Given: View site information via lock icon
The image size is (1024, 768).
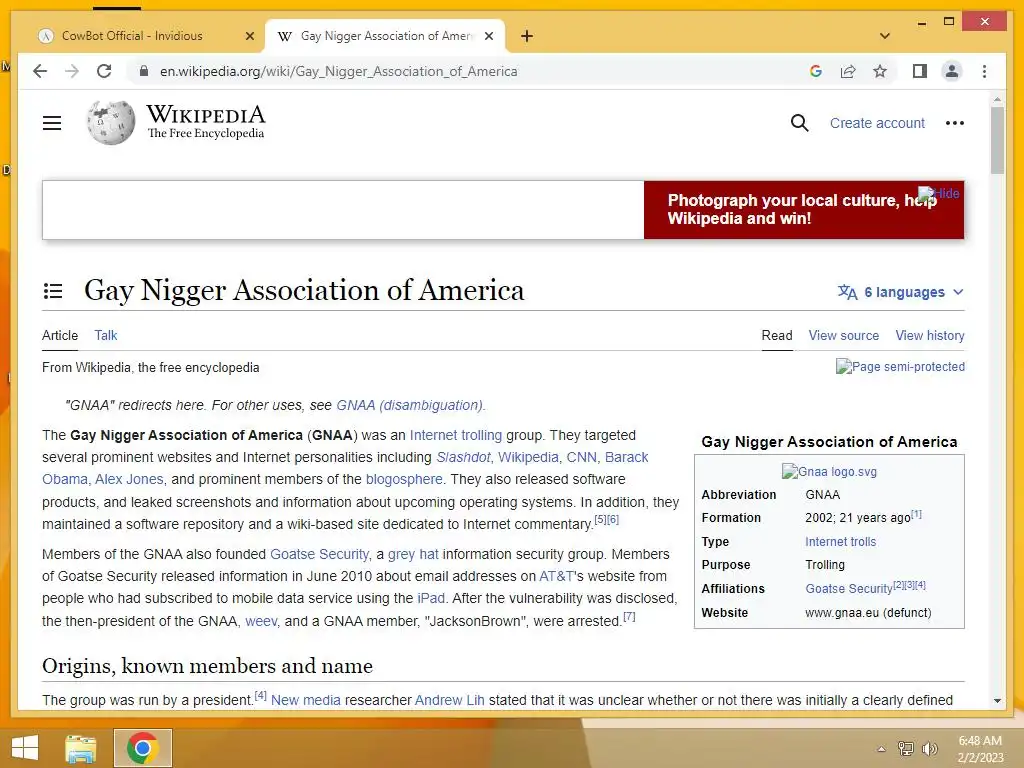Looking at the screenshot, I should click(x=144, y=71).
